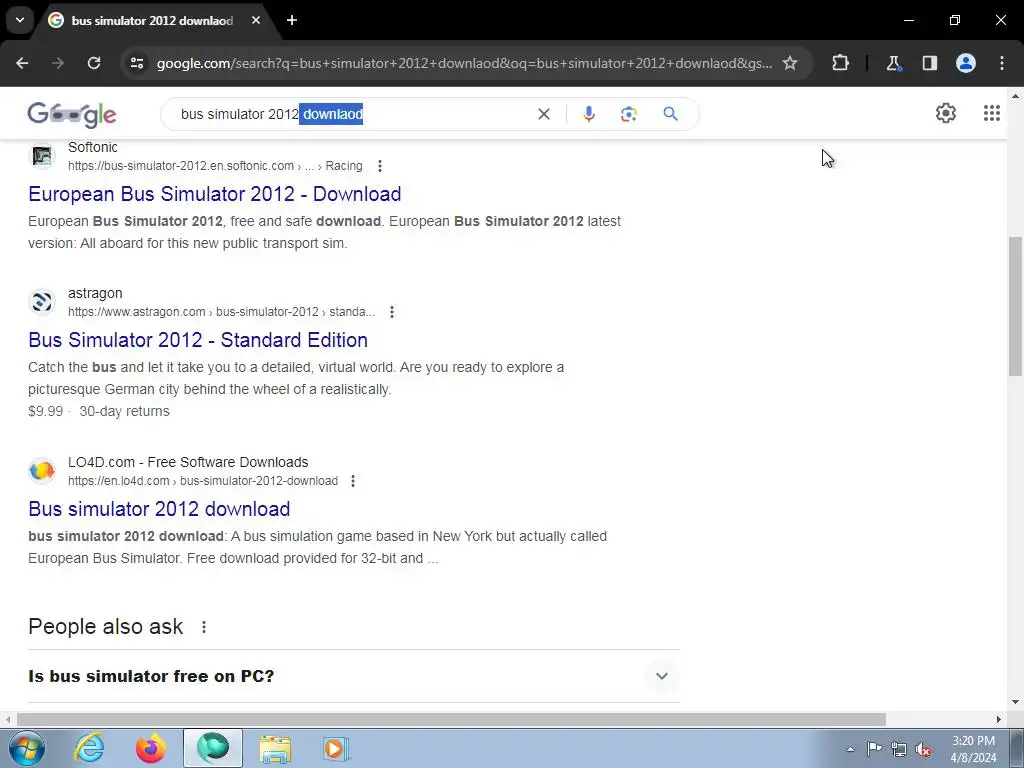The width and height of the screenshot is (1024, 768).
Task: Bookmark this page with the star icon
Action: (x=790, y=63)
